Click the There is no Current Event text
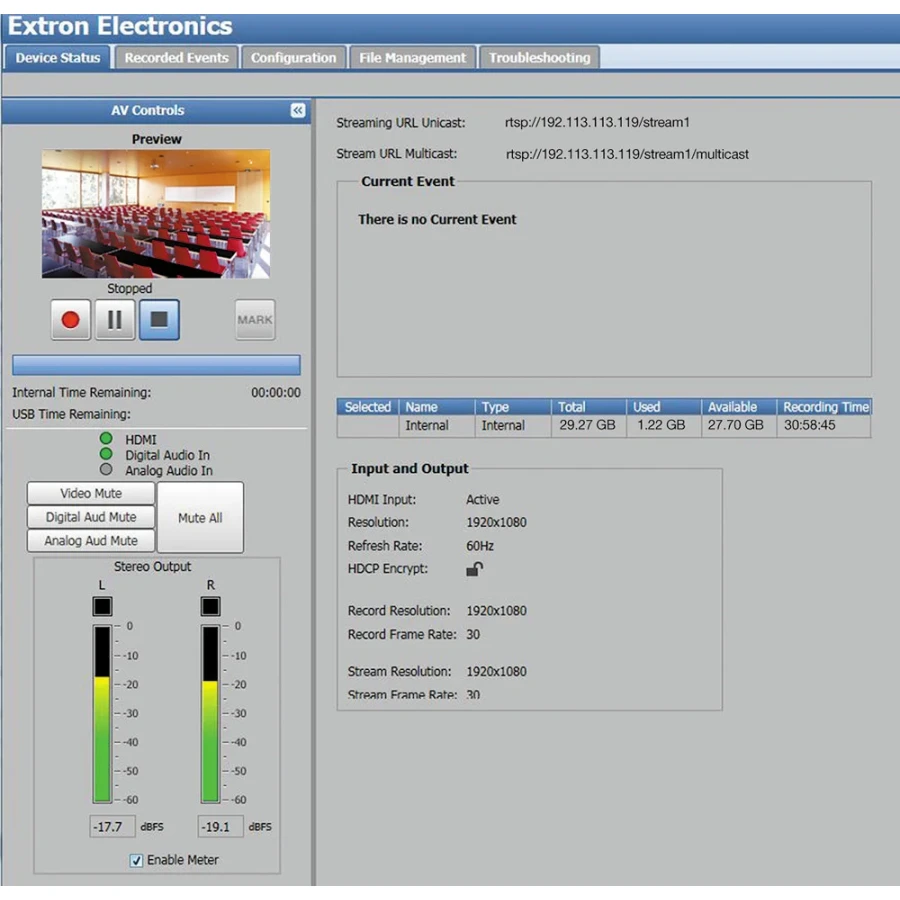Image resolution: width=900 pixels, height=900 pixels. [x=437, y=219]
